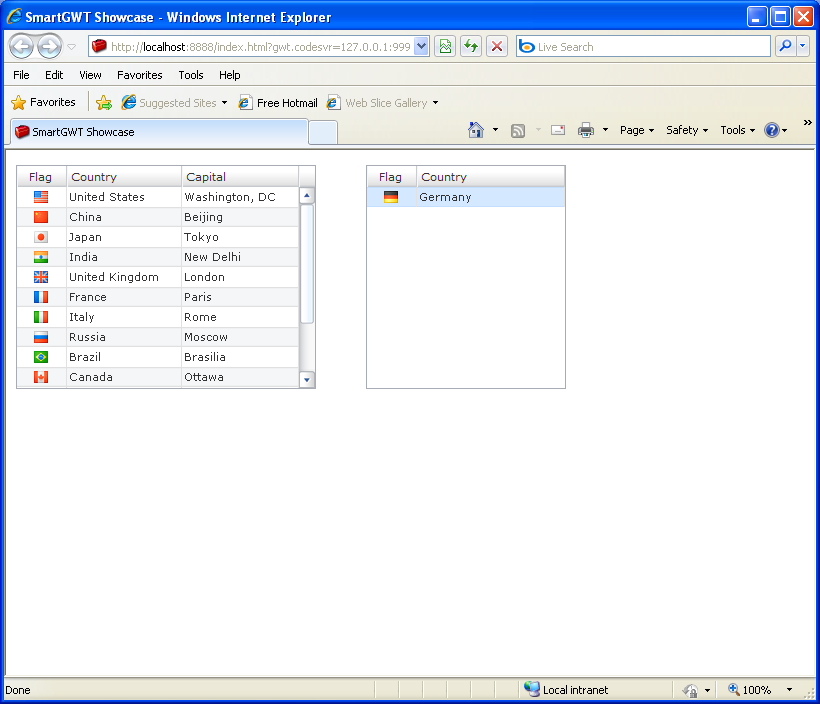Click the Refresh page icon
The height and width of the screenshot is (704, 820).
tap(471, 47)
